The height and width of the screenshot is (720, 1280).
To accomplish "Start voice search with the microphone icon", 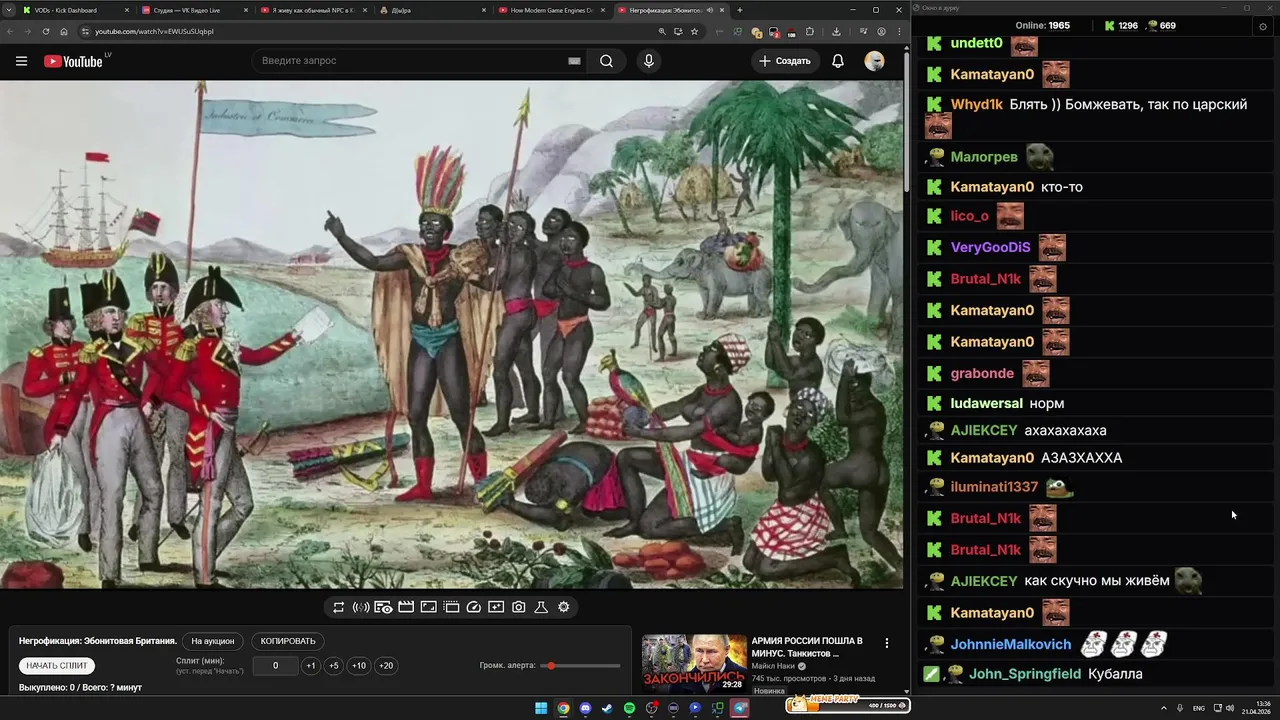I will (x=649, y=61).
